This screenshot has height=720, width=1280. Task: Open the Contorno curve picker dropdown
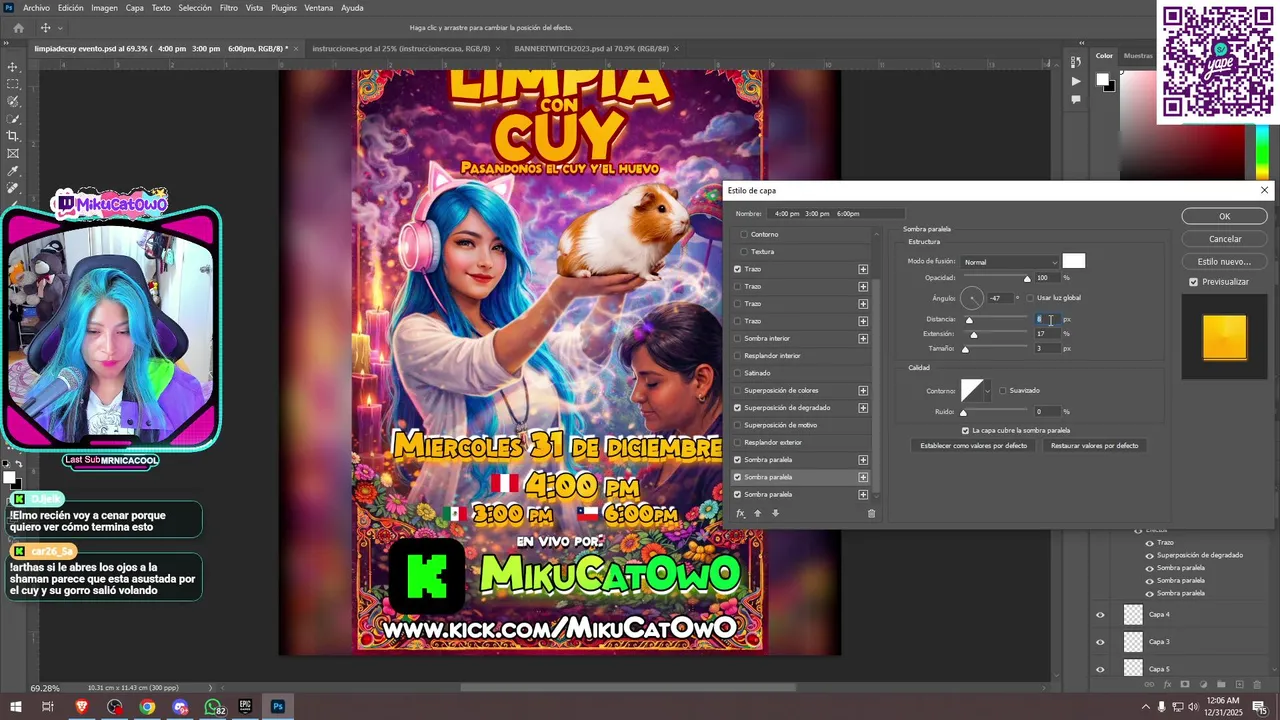(x=987, y=391)
